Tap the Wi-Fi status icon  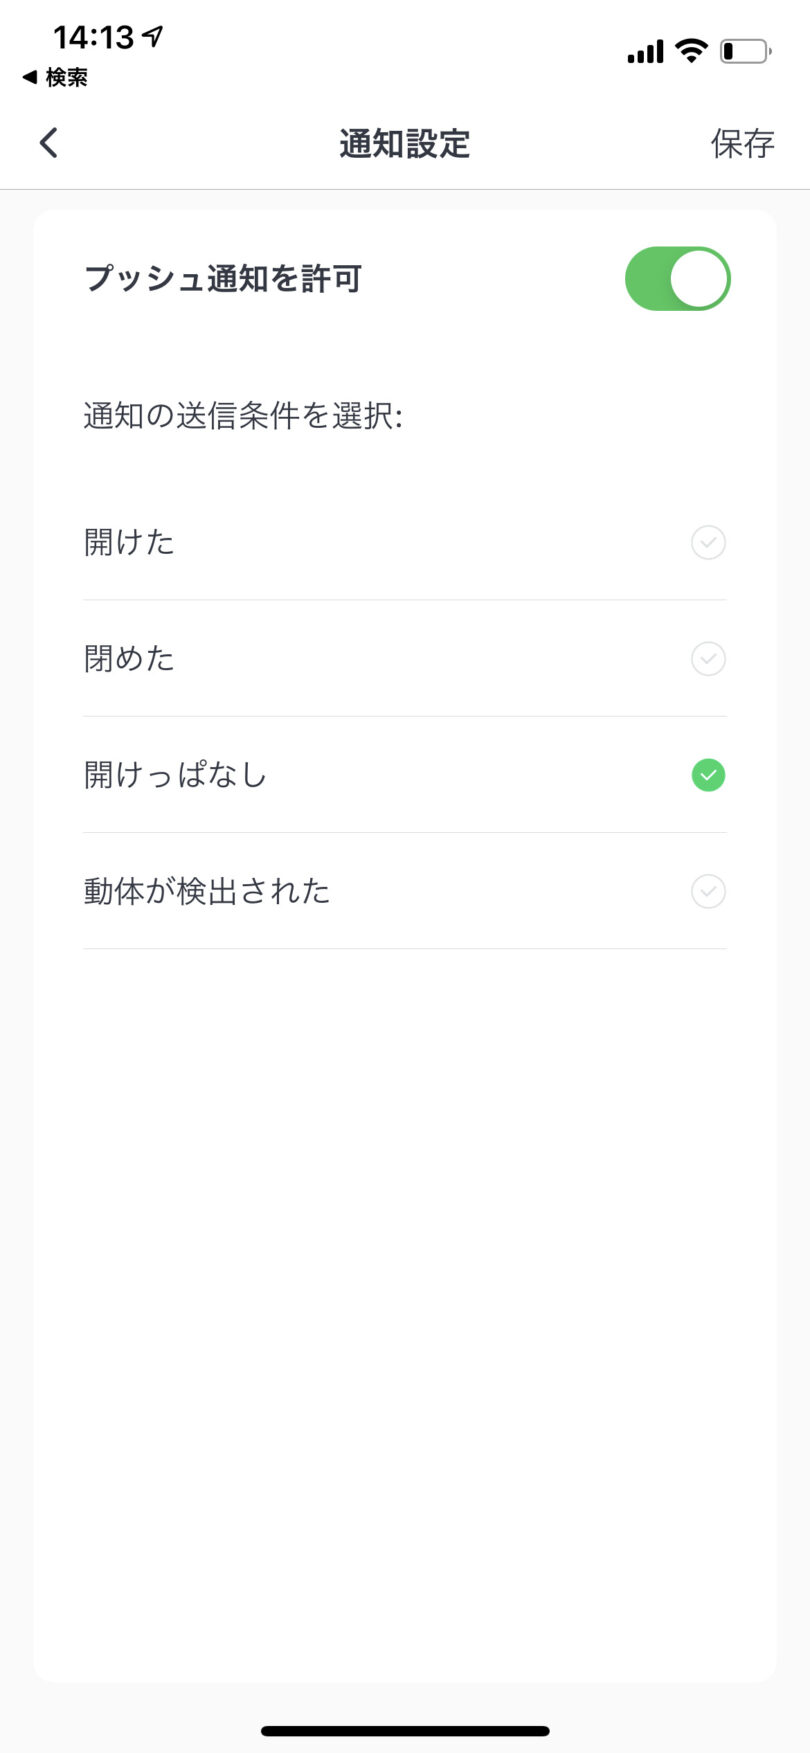tap(691, 50)
